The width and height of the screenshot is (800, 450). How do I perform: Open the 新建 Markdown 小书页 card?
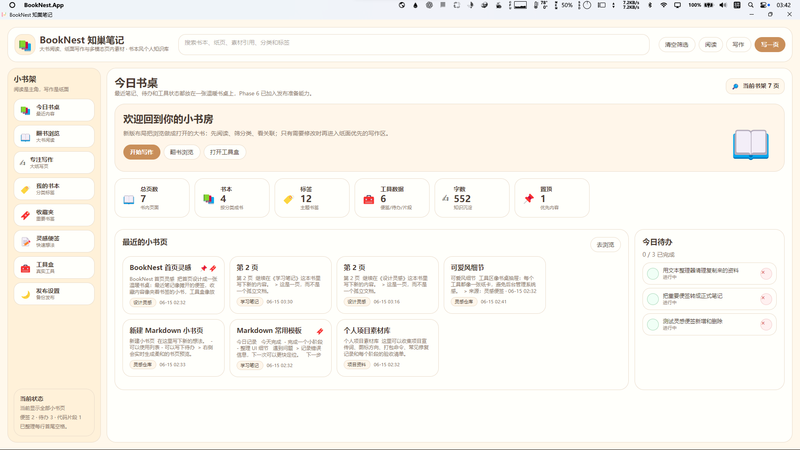coord(173,348)
